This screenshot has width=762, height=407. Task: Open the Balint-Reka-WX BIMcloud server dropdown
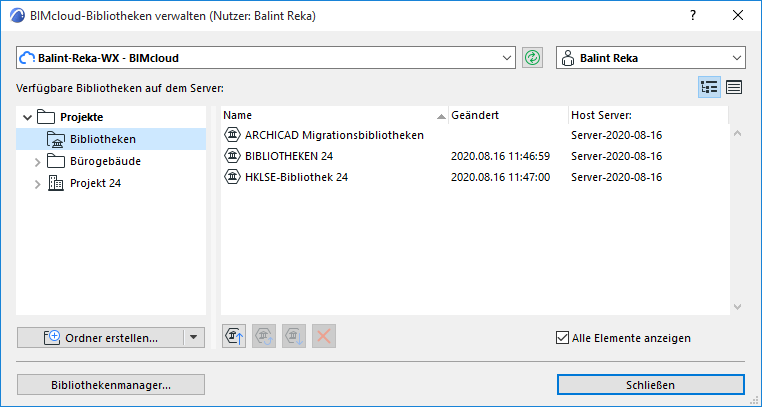[x=506, y=58]
